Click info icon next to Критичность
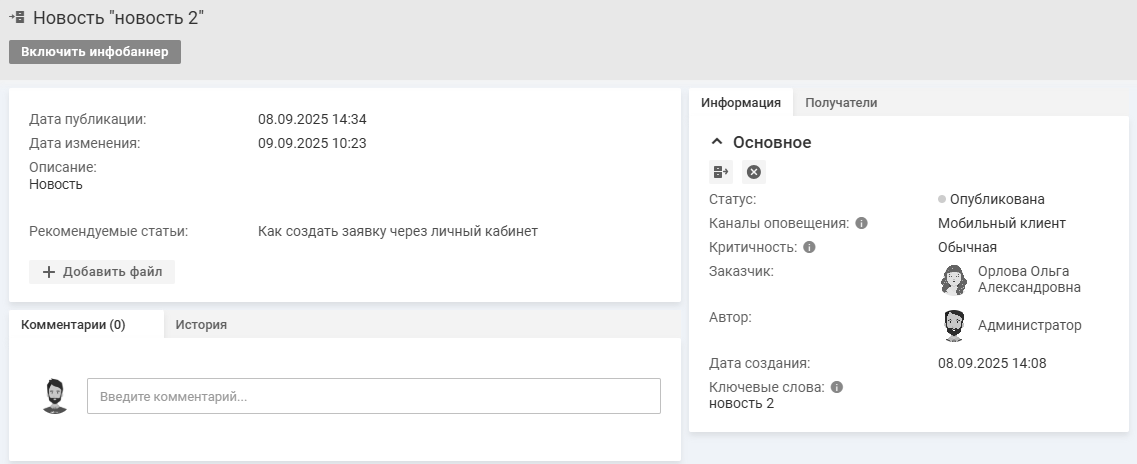 coord(809,247)
